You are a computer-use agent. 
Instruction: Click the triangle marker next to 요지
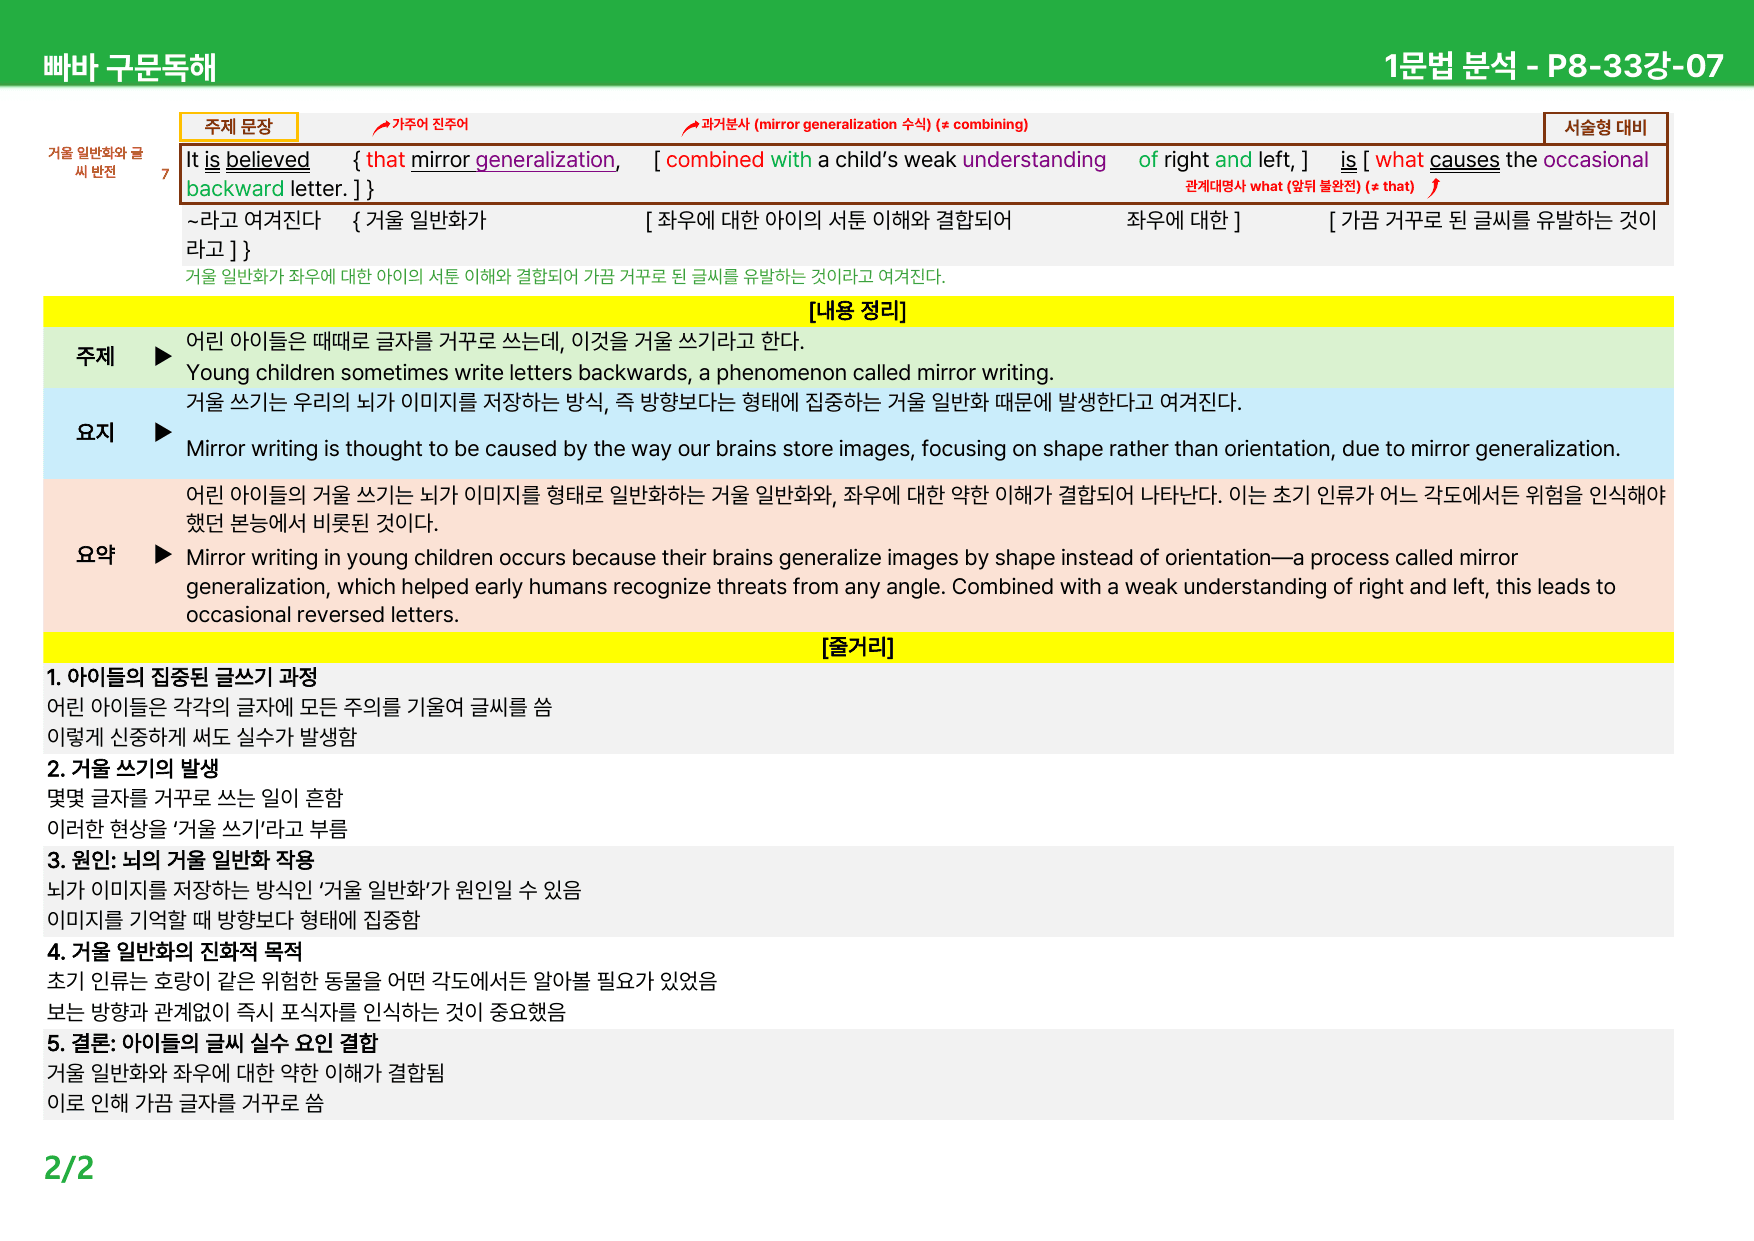[x=163, y=432]
